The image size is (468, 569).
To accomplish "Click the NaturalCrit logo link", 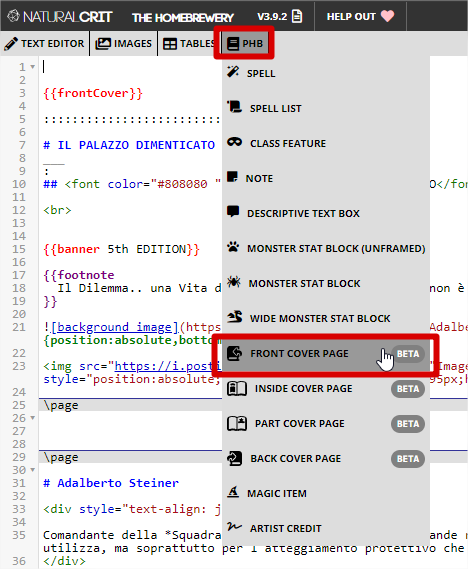I will [60, 17].
